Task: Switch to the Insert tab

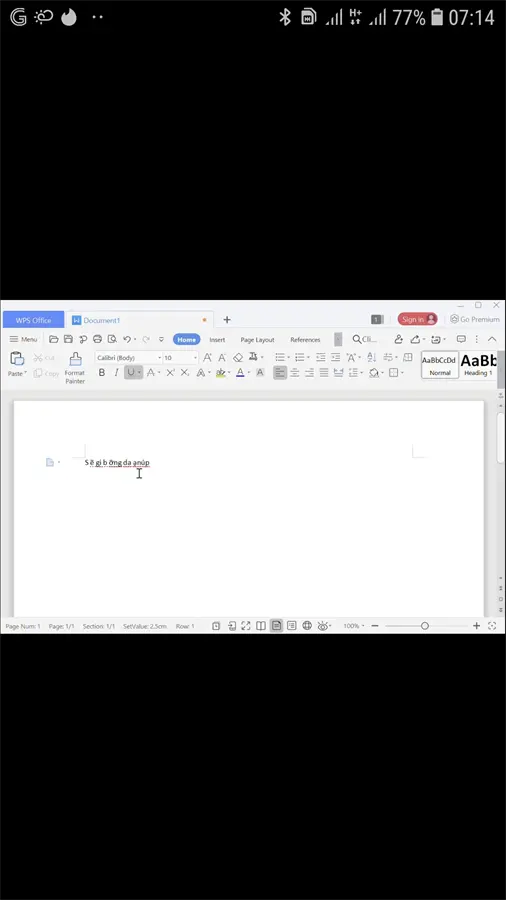Action: click(217, 340)
